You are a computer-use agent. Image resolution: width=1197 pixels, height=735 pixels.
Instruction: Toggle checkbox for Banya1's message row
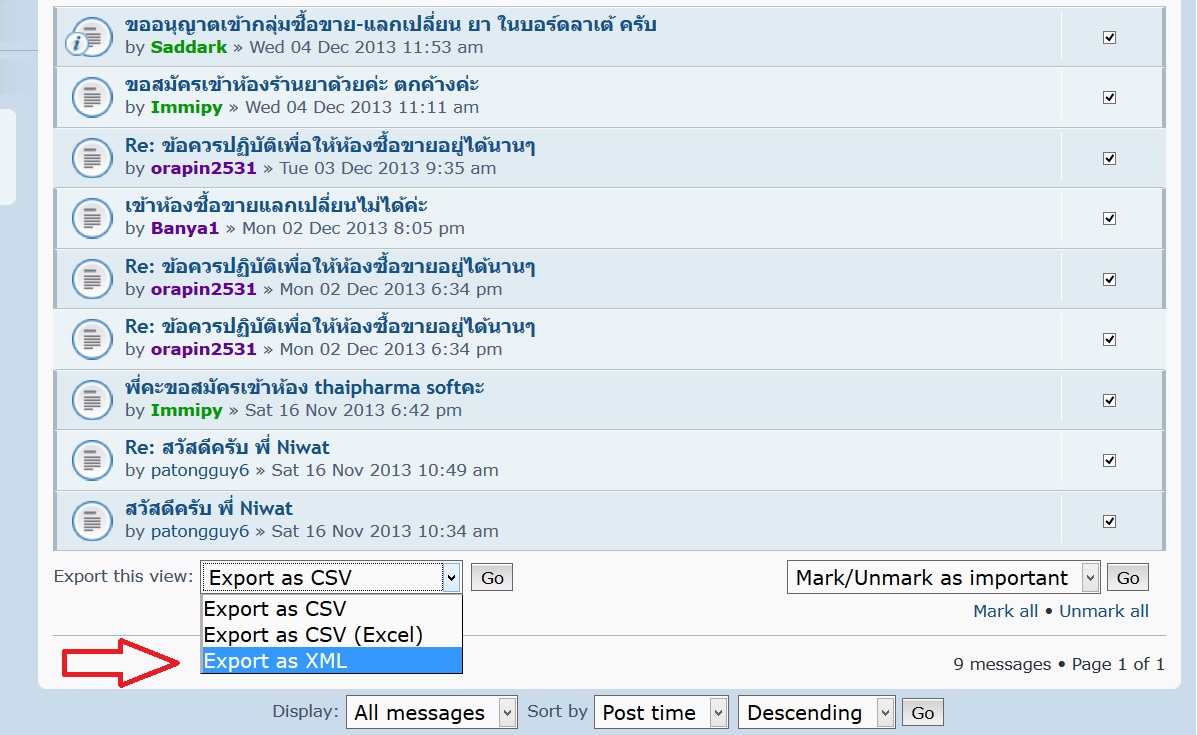point(1109,218)
